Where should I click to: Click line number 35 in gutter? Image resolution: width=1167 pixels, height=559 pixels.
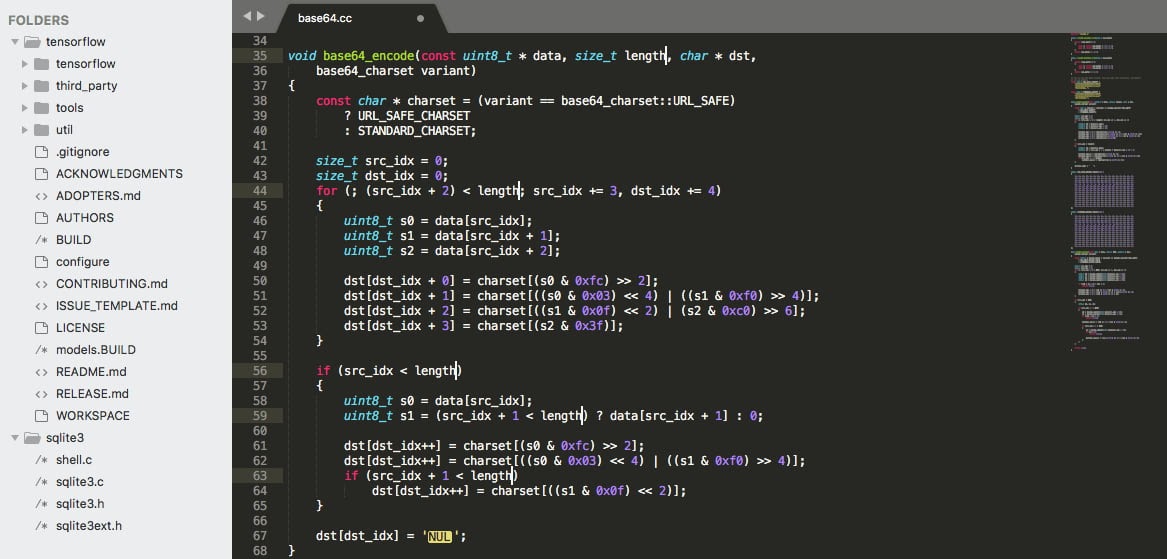[260, 56]
